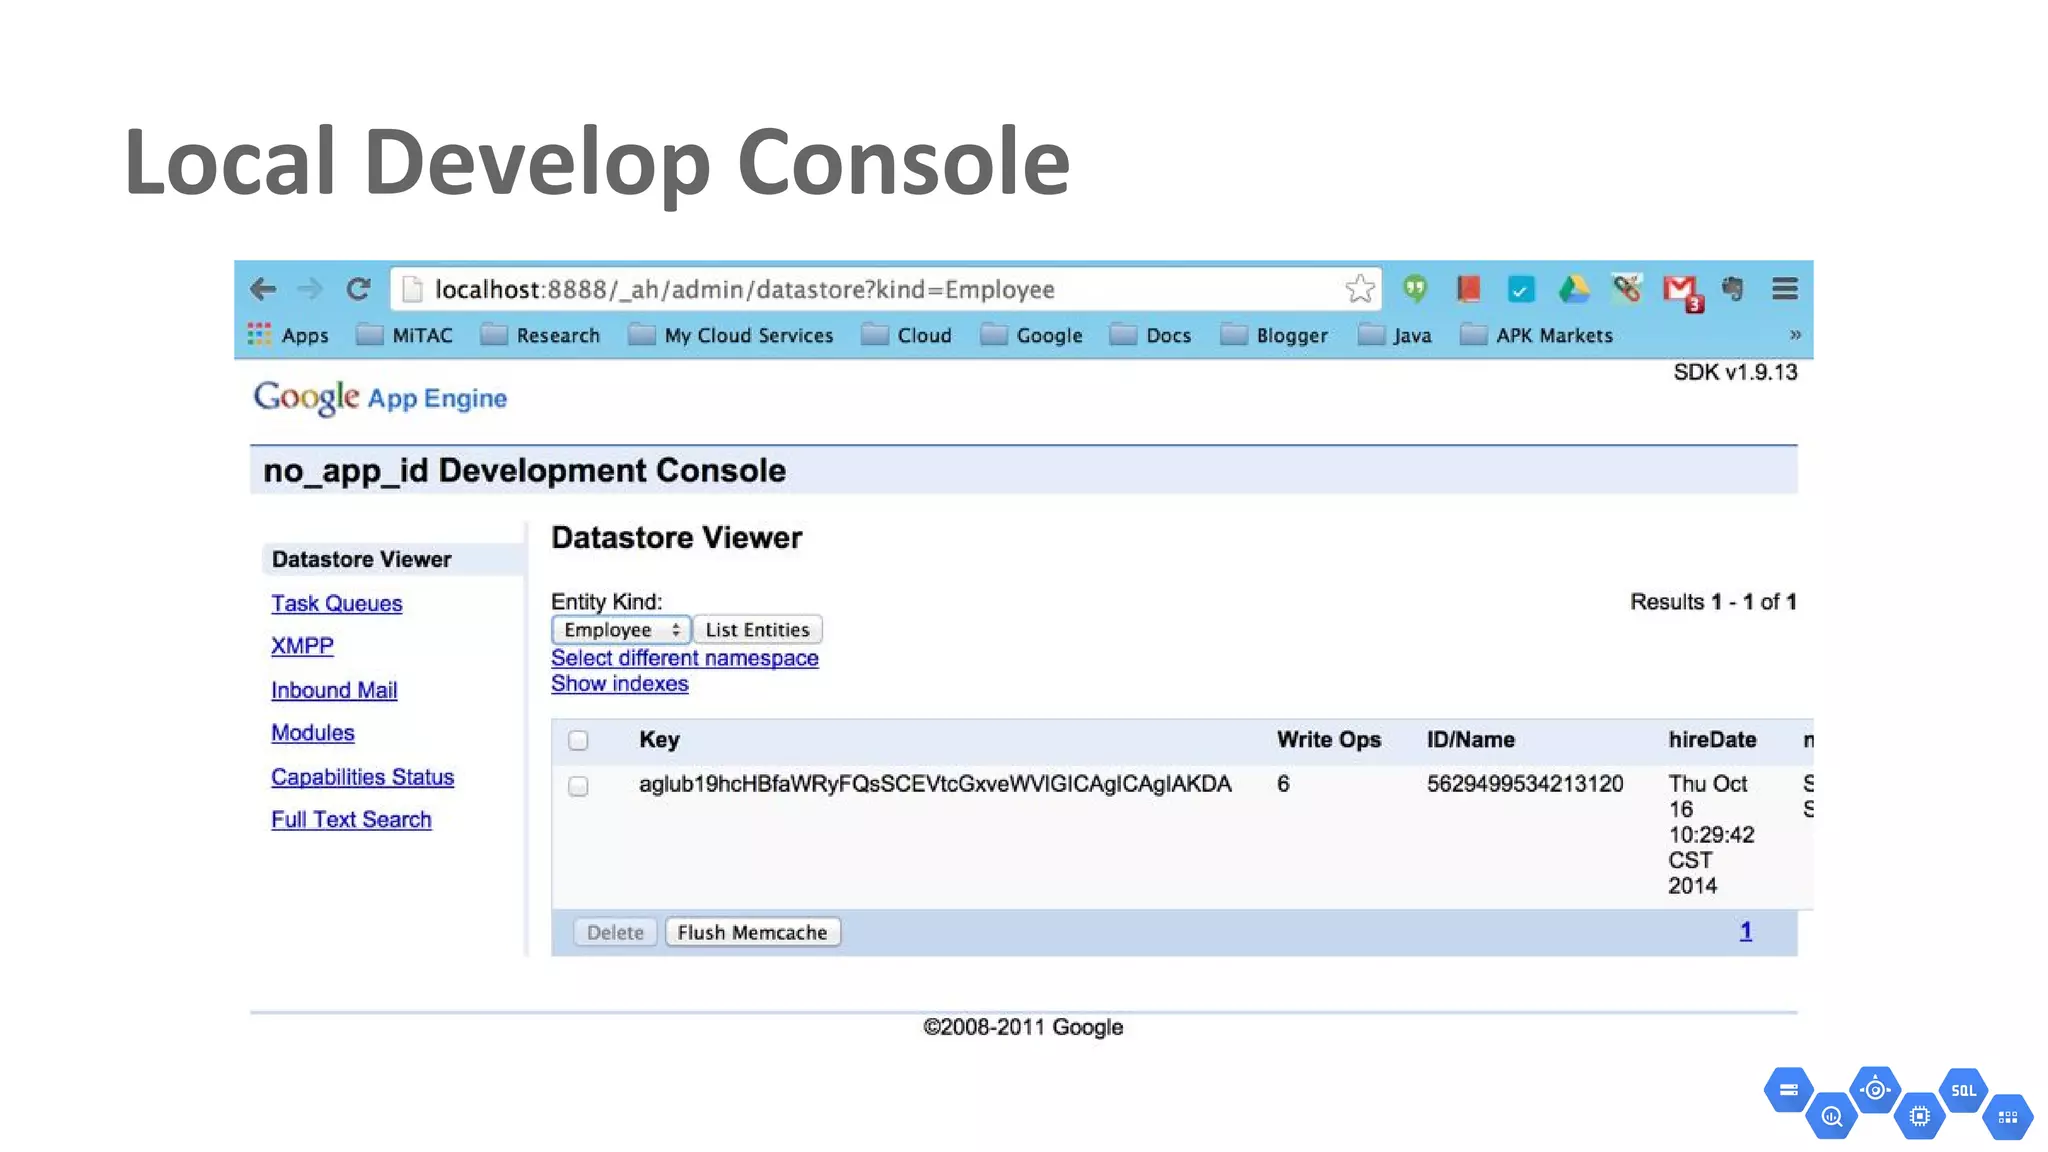2048x1152 pixels.
Task: Check the Employee entity row checkbox
Action: 578,786
